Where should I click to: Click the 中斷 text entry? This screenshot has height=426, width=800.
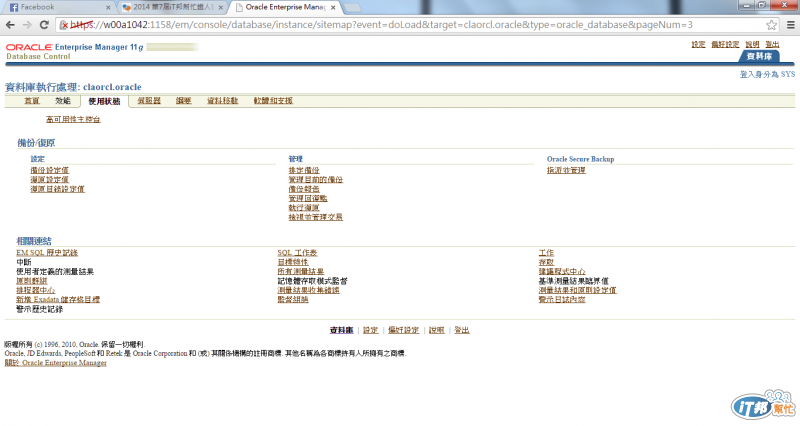(24, 262)
